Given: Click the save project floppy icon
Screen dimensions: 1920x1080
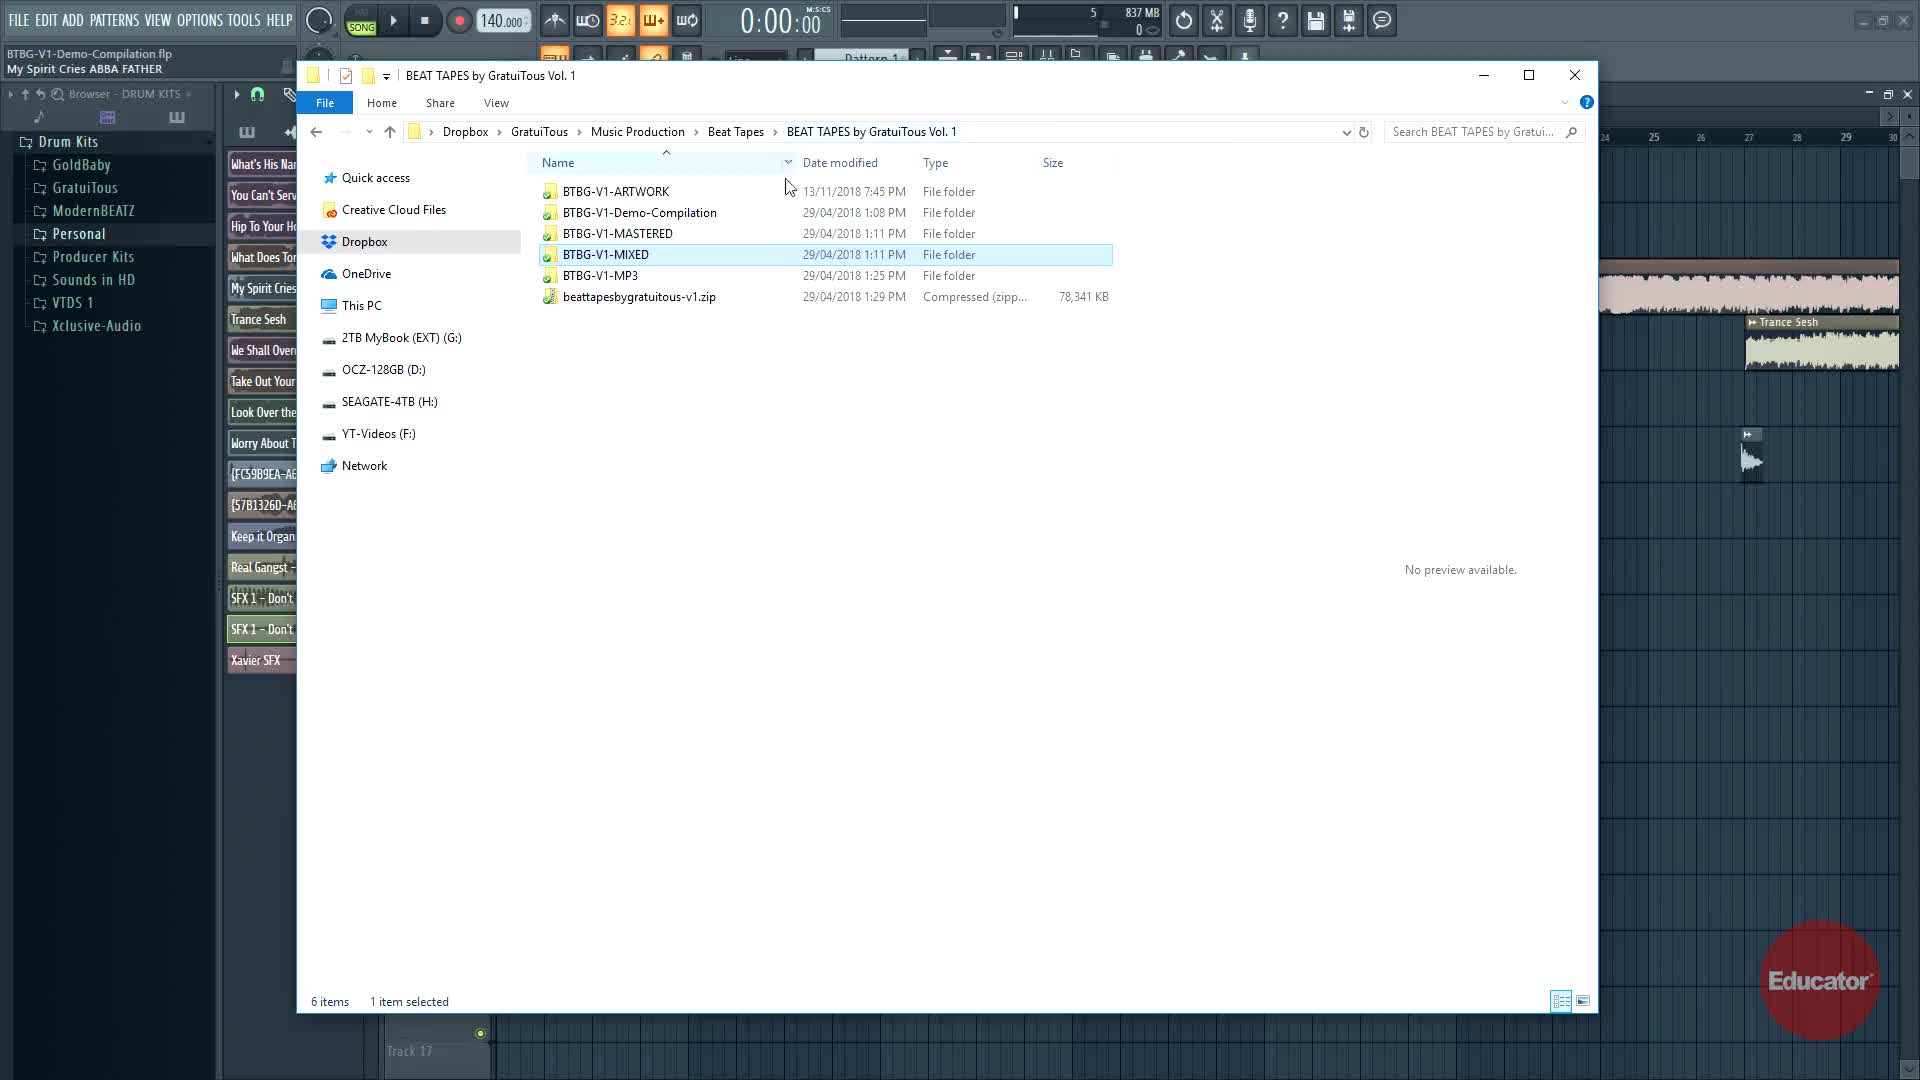Looking at the screenshot, I should (1316, 21).
